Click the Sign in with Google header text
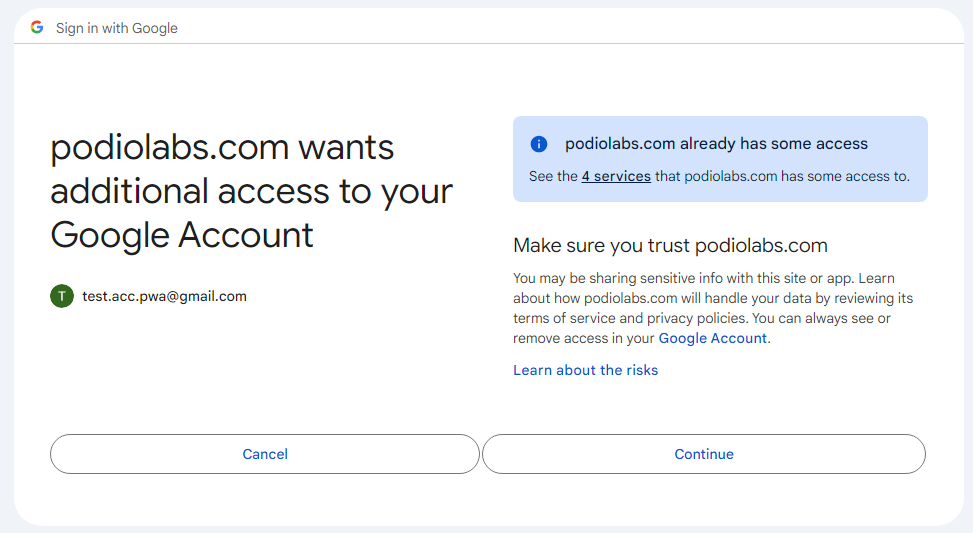This screenshot has height=533, width=973. 117,28
